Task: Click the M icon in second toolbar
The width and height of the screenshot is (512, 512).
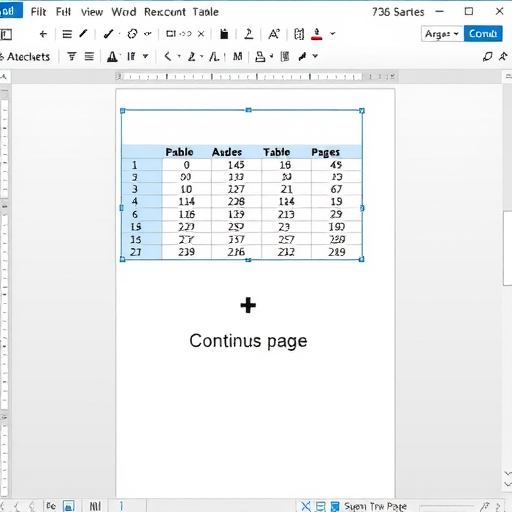Action: pos(237,57)
